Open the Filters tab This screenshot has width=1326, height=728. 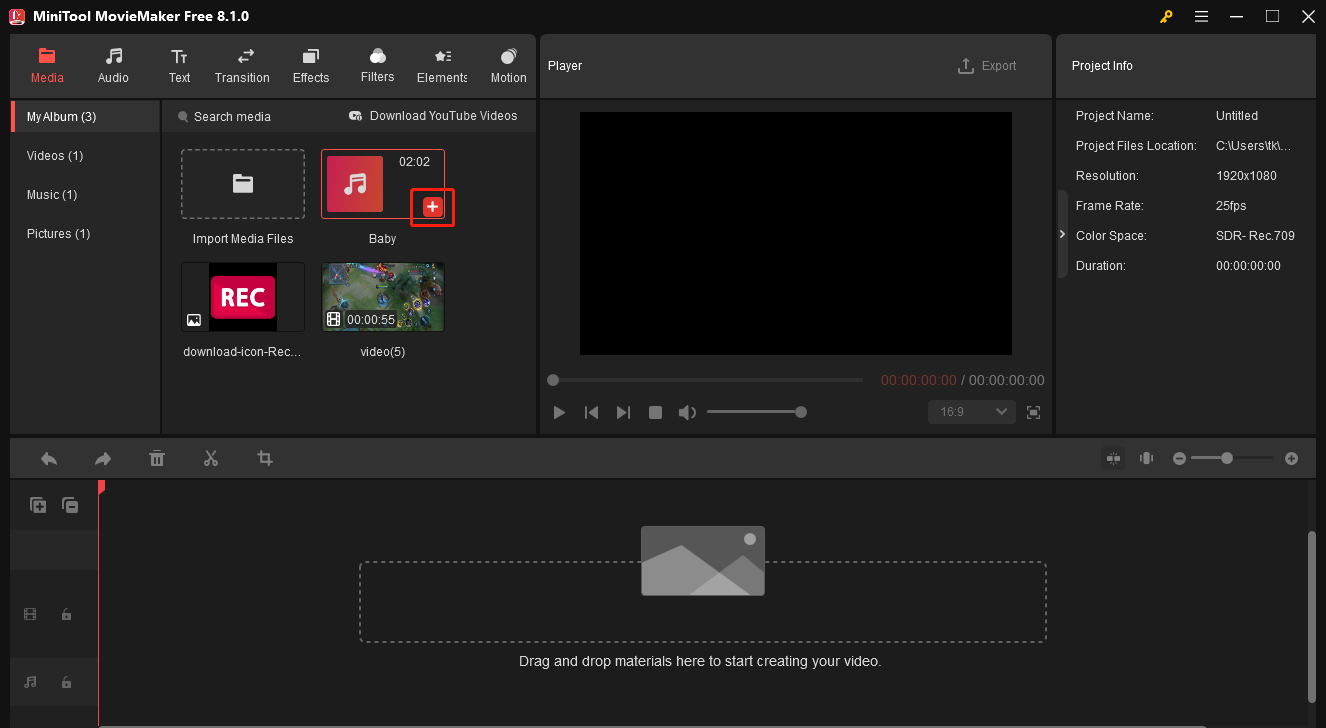point(377,66)
